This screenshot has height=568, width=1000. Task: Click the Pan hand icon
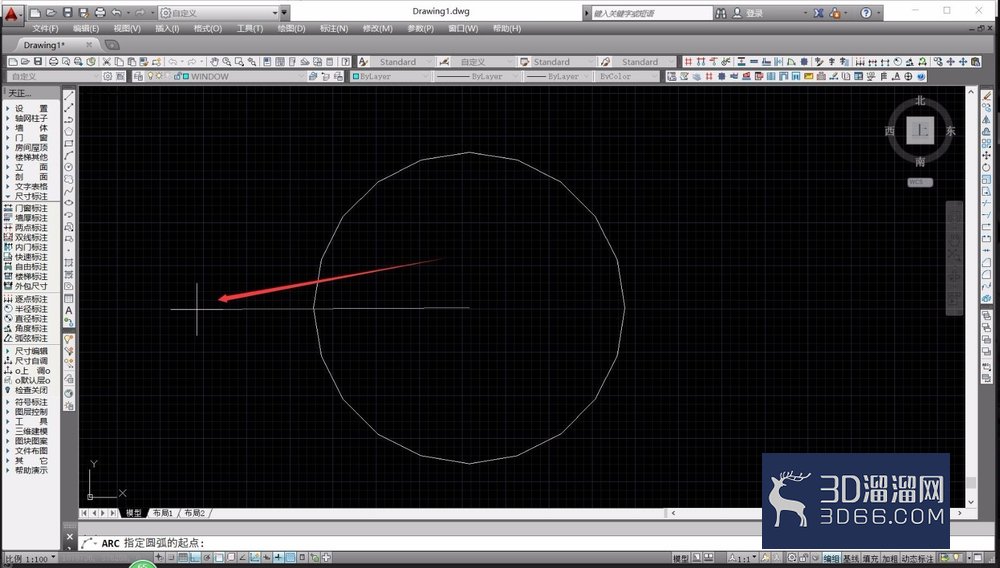coord(214,62)
